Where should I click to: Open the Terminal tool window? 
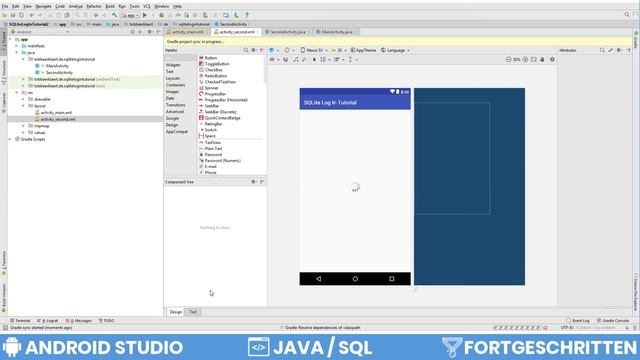coord(20,321)
